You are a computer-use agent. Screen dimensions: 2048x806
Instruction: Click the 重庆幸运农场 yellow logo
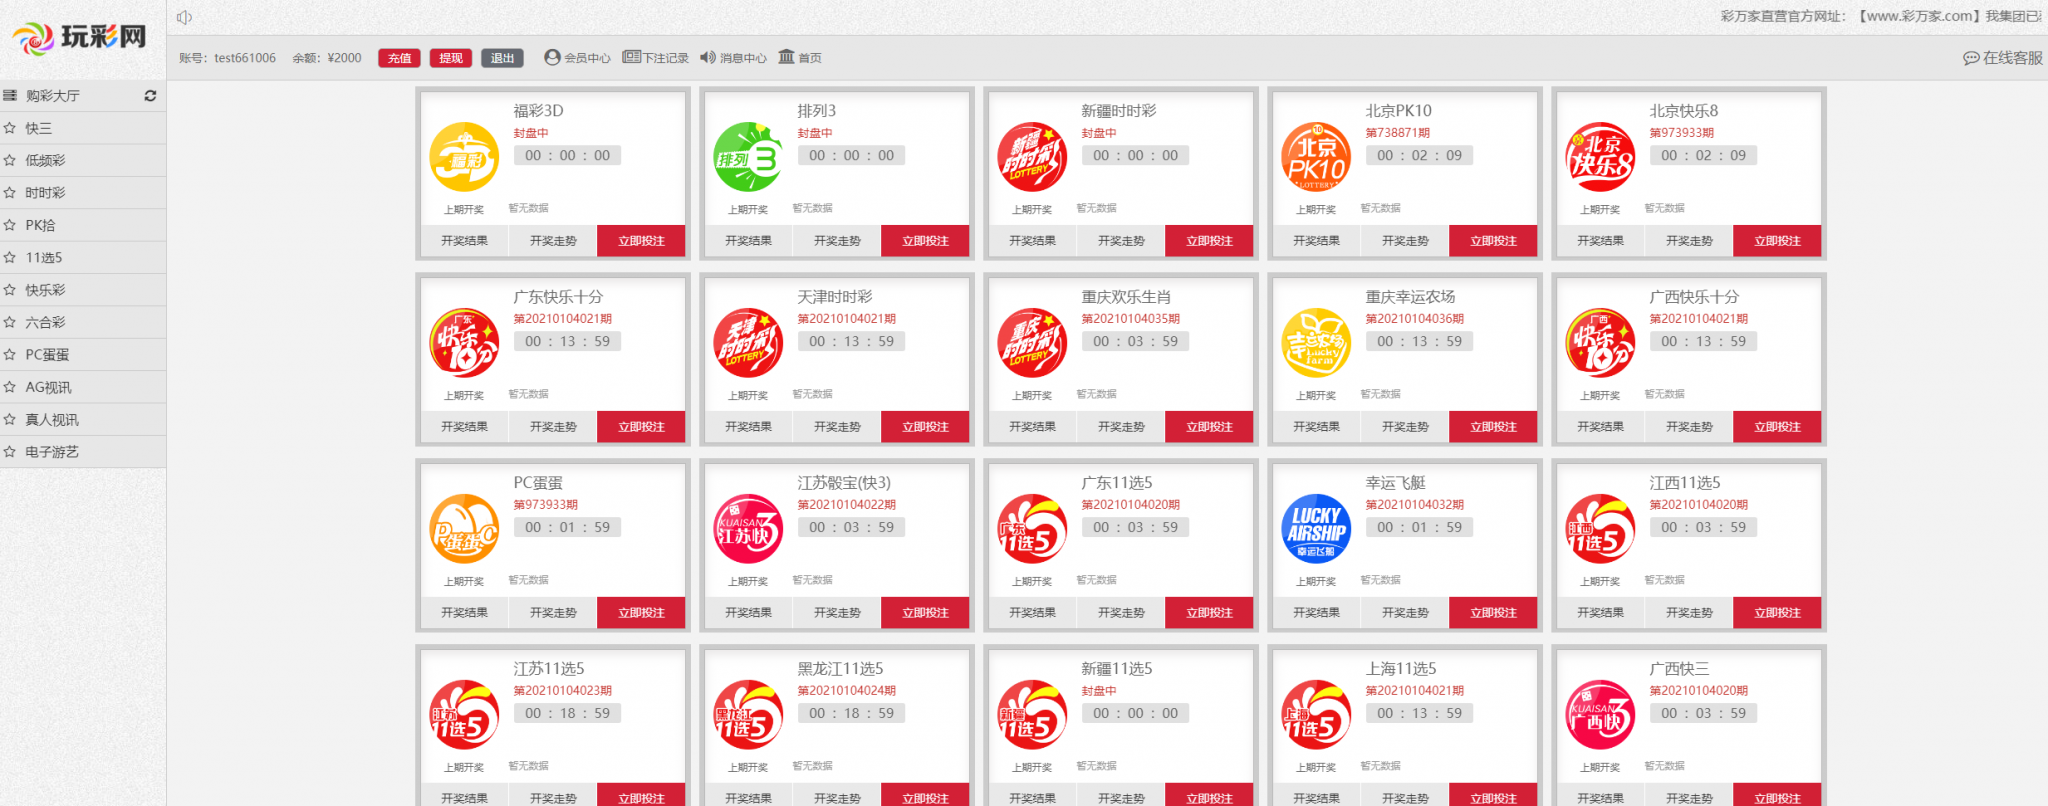(1316, 343)
